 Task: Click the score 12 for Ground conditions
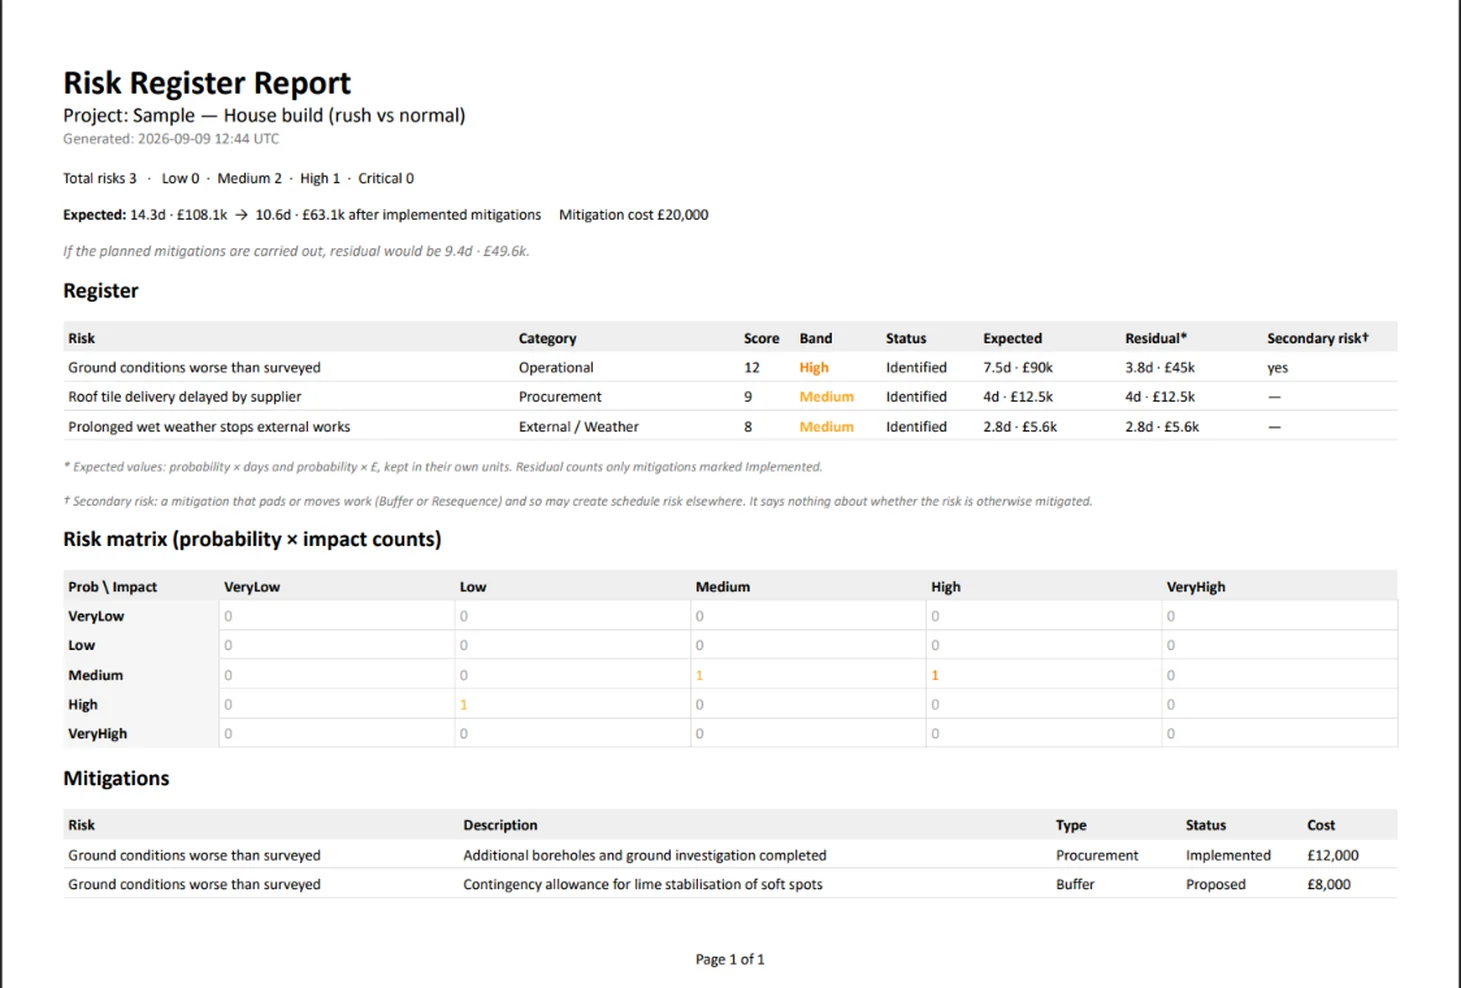pyautogui.click(x=752, y=368)
